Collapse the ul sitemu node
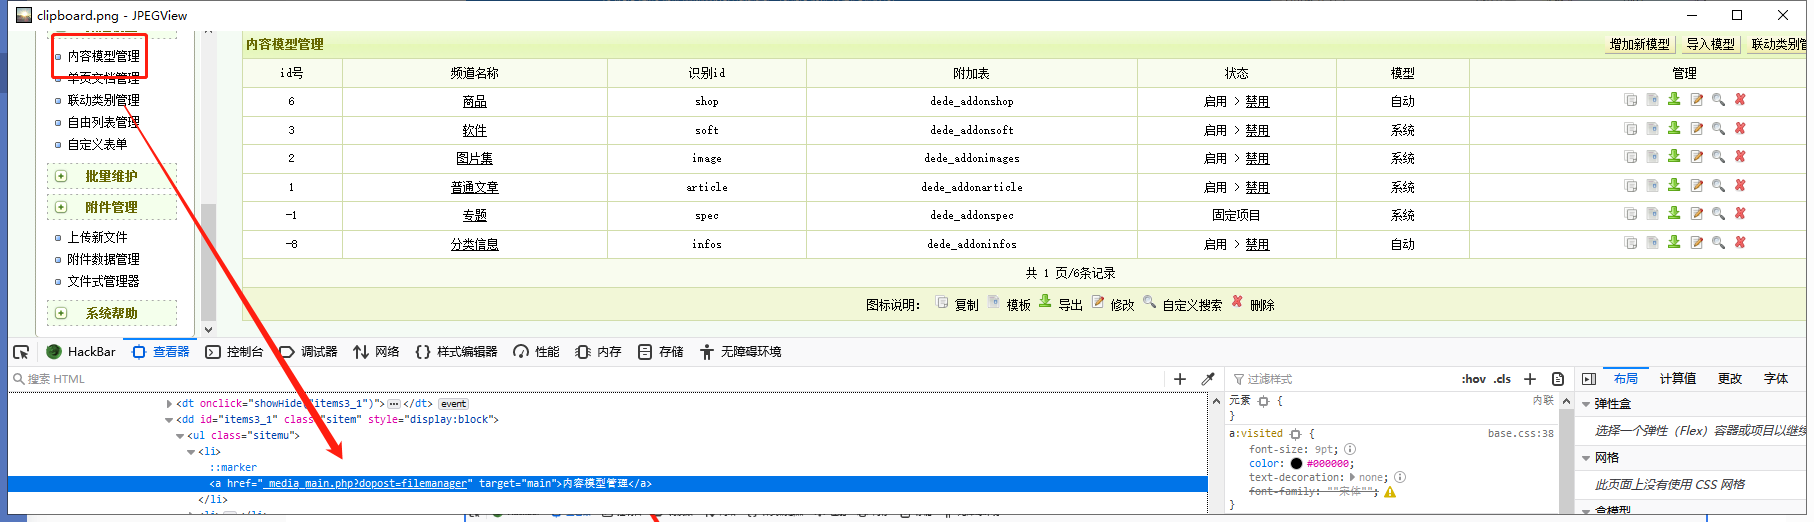This screenshot has width=1814, height=522. click(x=180, y=436)
